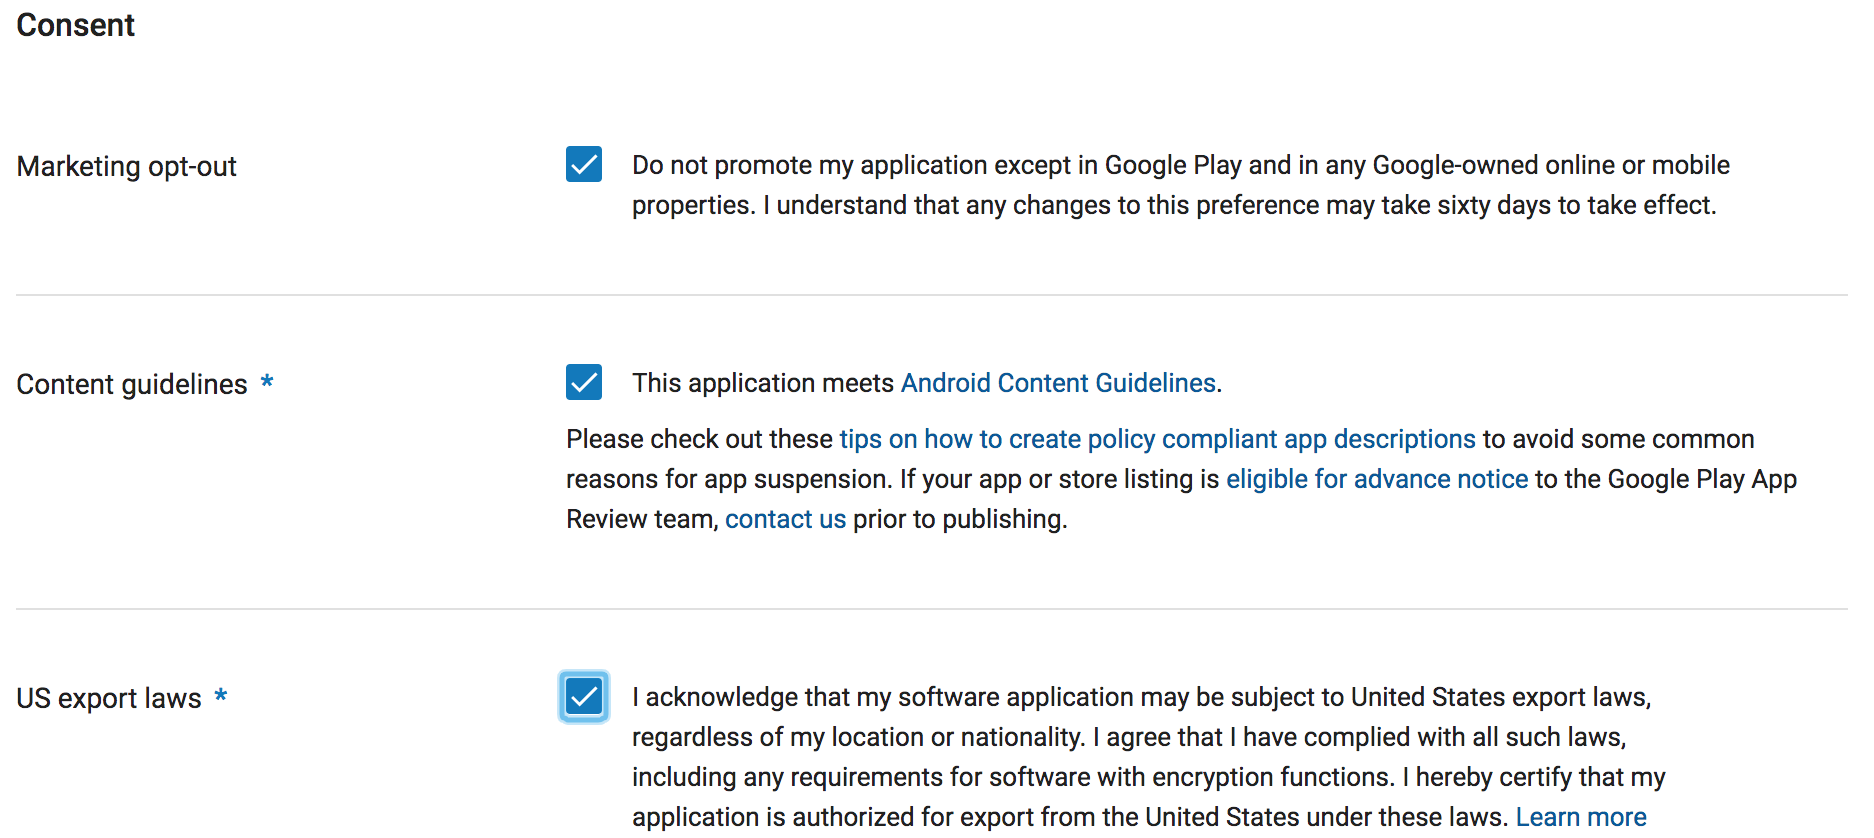Click the Consent section heading
Viewport: 1874px width, 838px height.
(76, 25)
